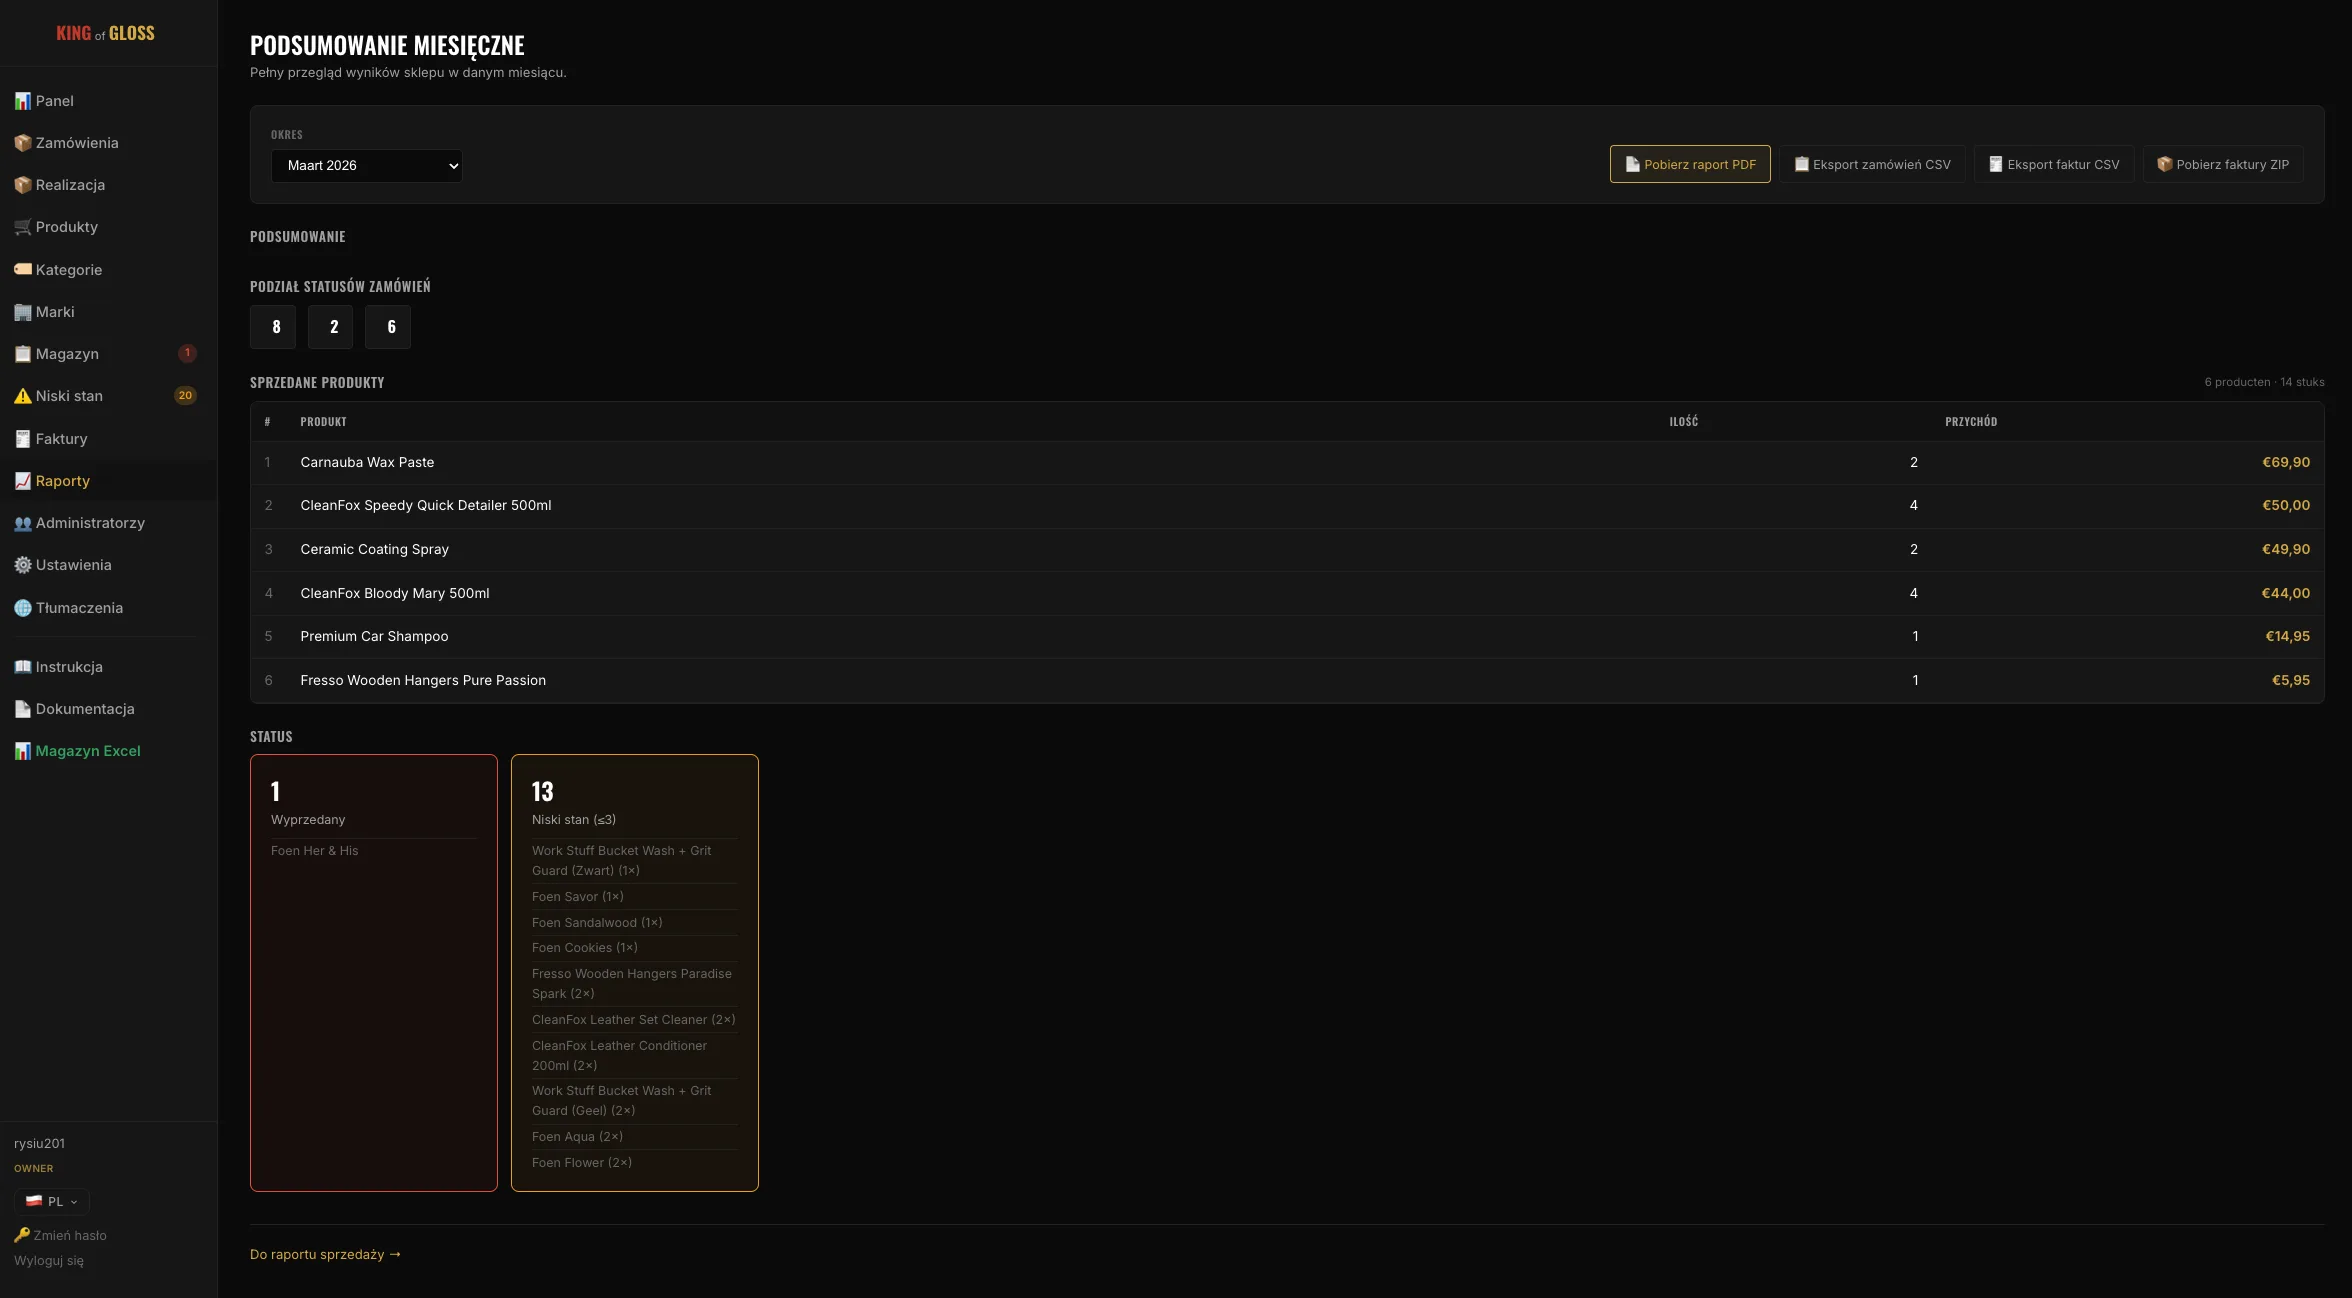
Task: Click the Wyloguj się link
Action: click(x=49, y=1261)
